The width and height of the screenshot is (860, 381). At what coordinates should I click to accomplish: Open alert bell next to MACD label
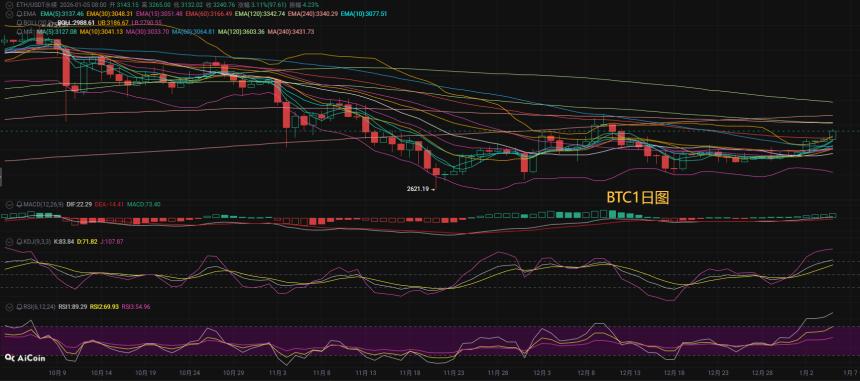pyautogui.click(x=19, y=204)
